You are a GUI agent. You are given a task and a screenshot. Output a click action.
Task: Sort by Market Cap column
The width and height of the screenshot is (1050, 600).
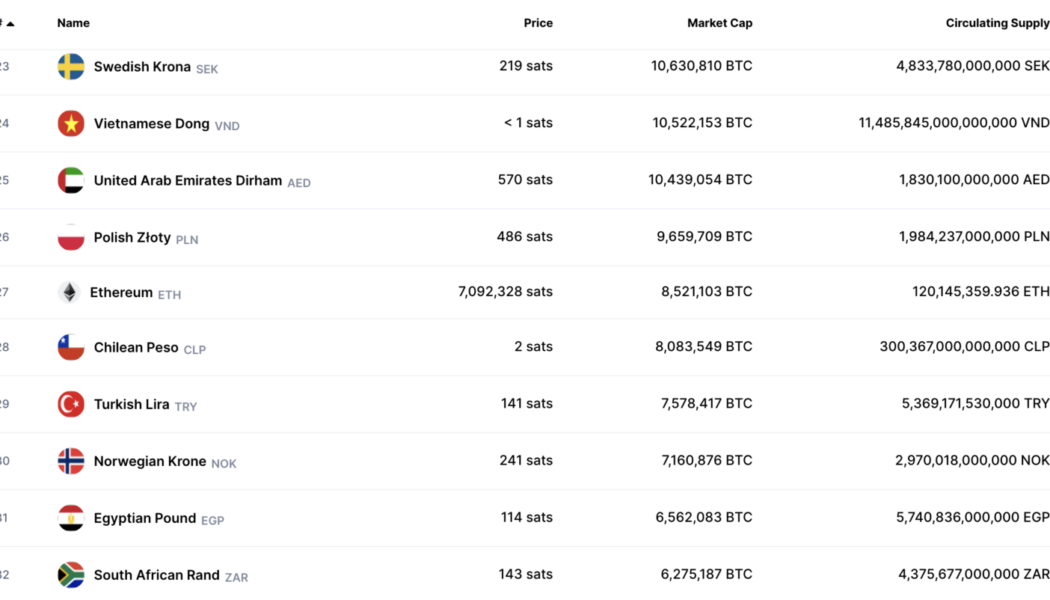pyautogui.click(x=719, y=22)
